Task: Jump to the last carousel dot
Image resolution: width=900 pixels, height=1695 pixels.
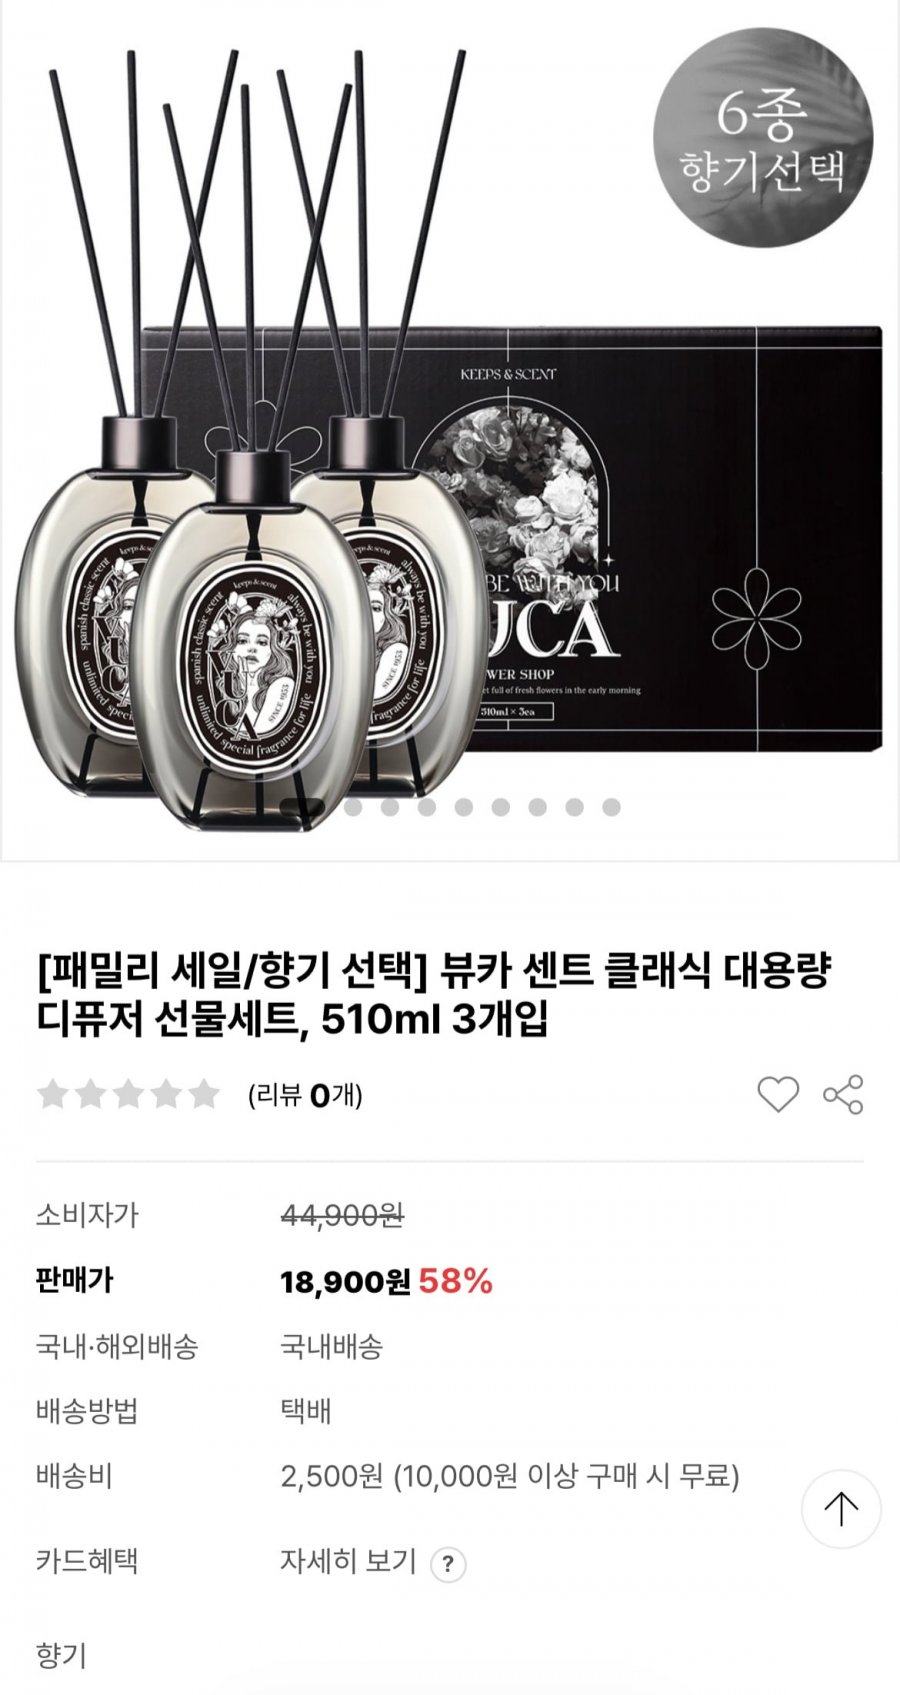Action: (611, 807)
